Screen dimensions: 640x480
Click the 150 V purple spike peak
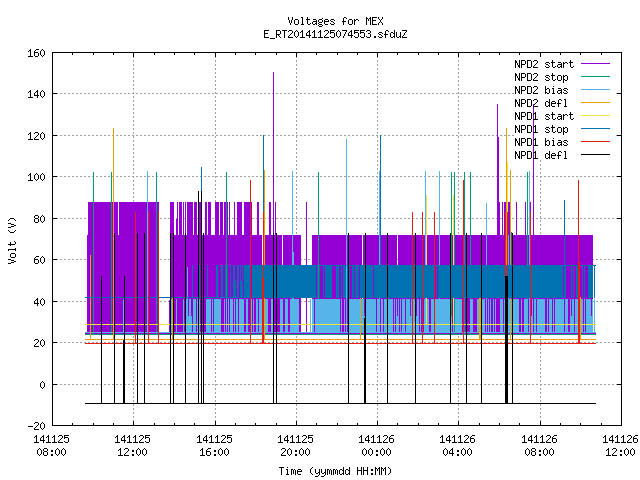[273, 73]
